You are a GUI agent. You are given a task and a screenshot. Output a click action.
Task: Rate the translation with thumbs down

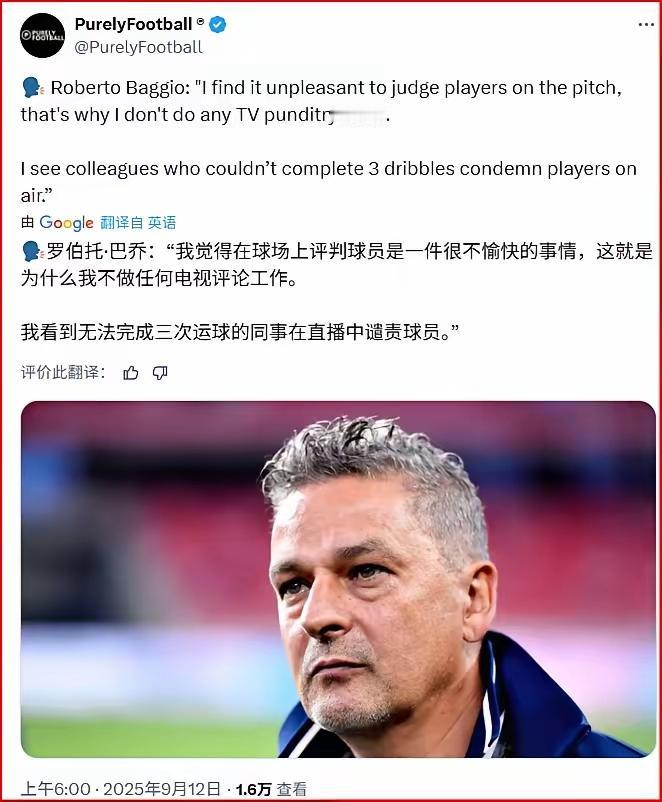160,373
